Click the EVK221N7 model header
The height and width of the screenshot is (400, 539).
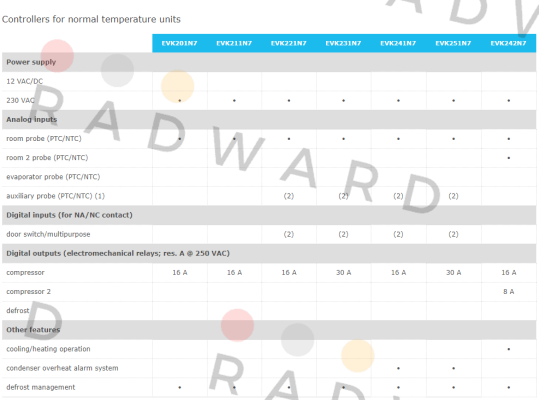289,43
